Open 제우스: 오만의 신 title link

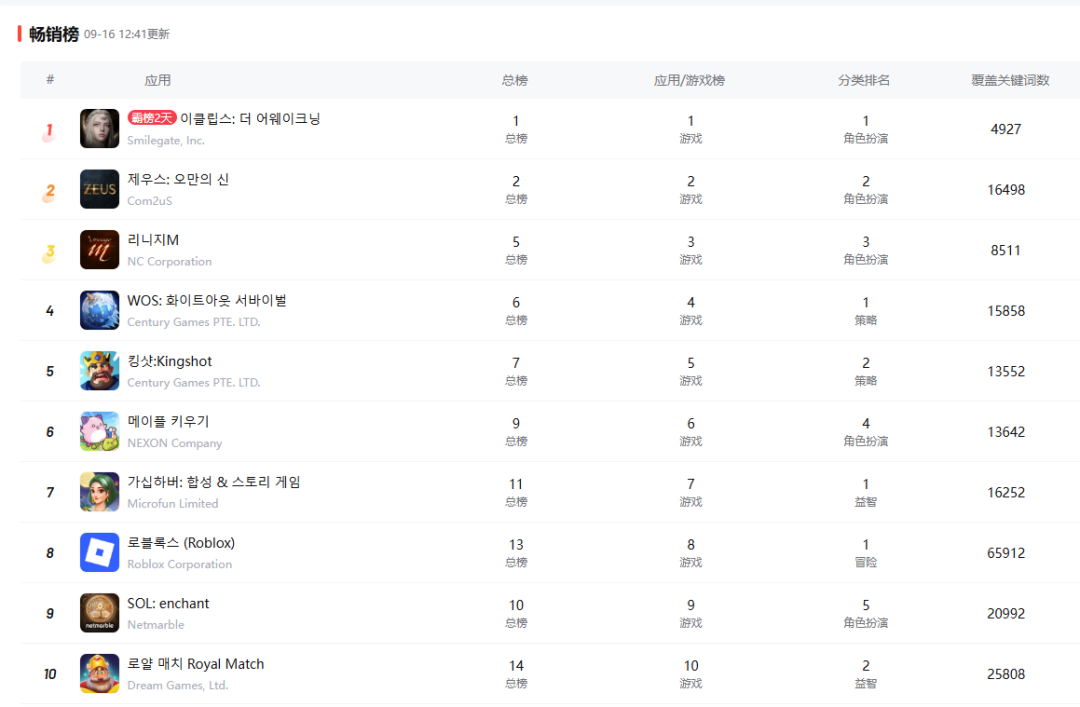(178, 179)
